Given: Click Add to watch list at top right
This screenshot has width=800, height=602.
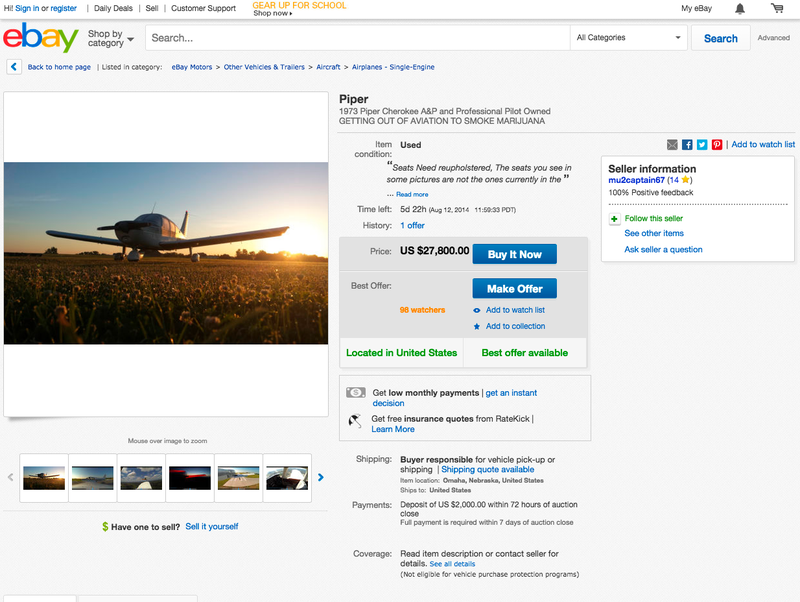Looking at the screenshot, I should point(763,144).
